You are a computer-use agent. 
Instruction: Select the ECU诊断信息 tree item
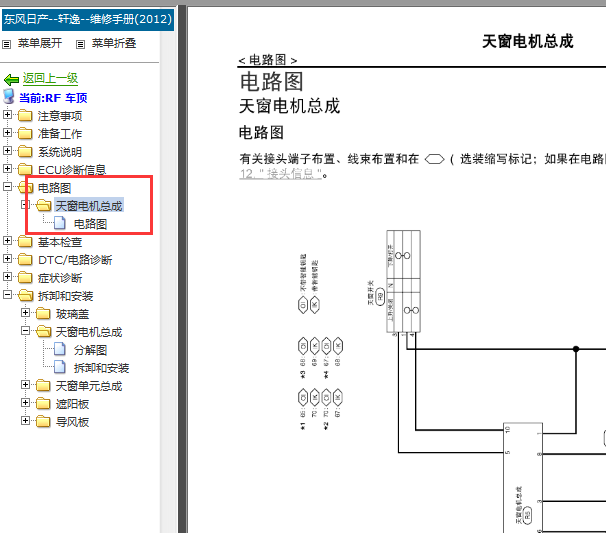pyautogui.click(x=72, y=170)
